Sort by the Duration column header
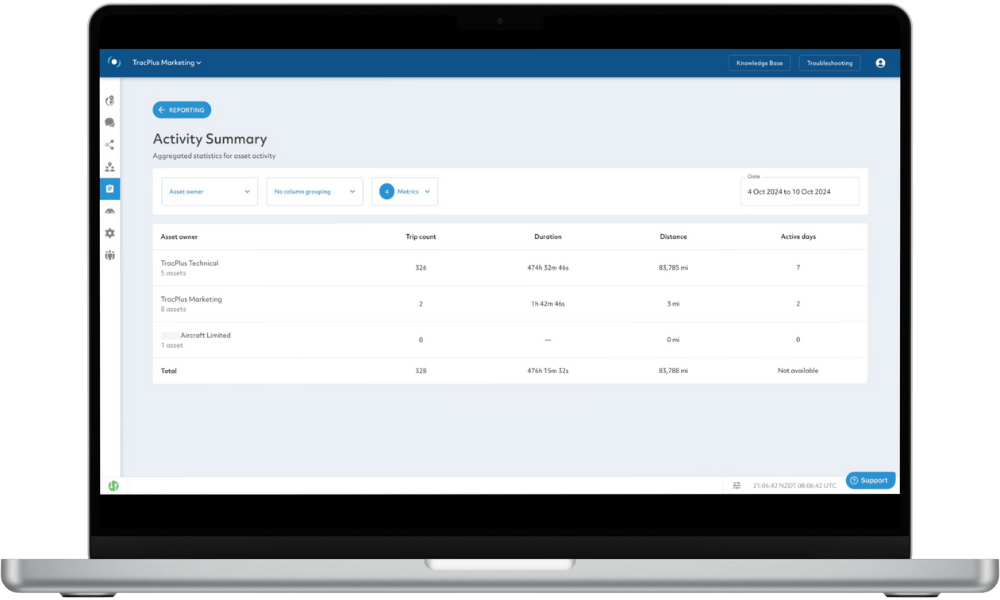This screenshot has width=1000, height=600. tap(548, 237)
